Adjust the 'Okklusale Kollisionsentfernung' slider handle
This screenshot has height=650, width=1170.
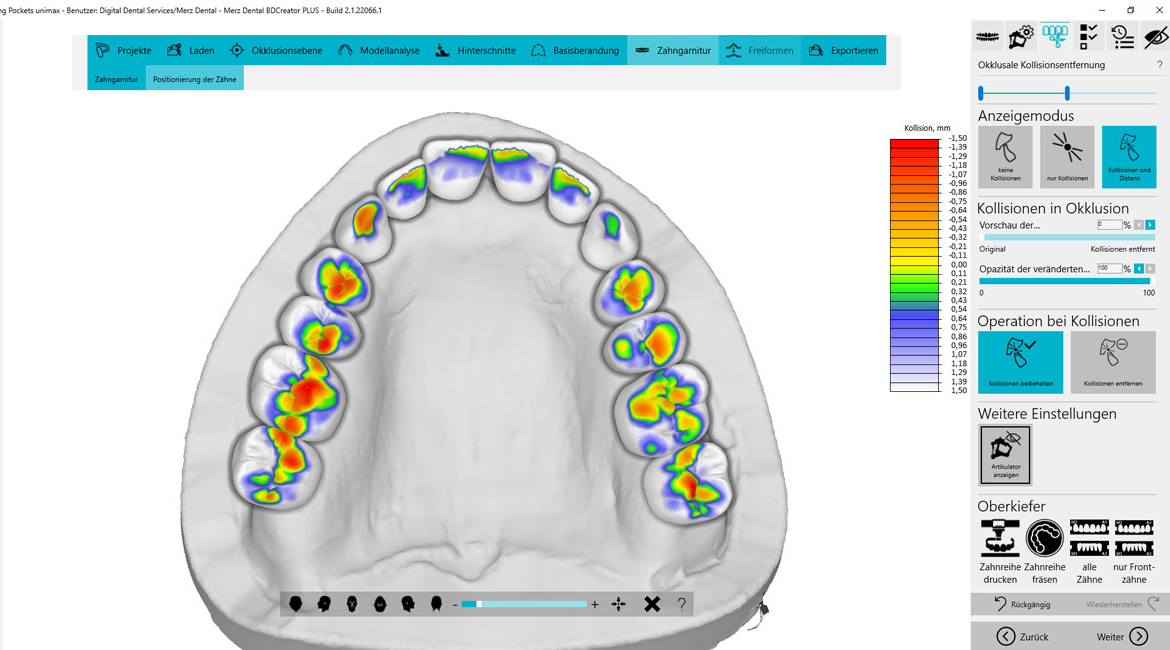point(1067,93)
